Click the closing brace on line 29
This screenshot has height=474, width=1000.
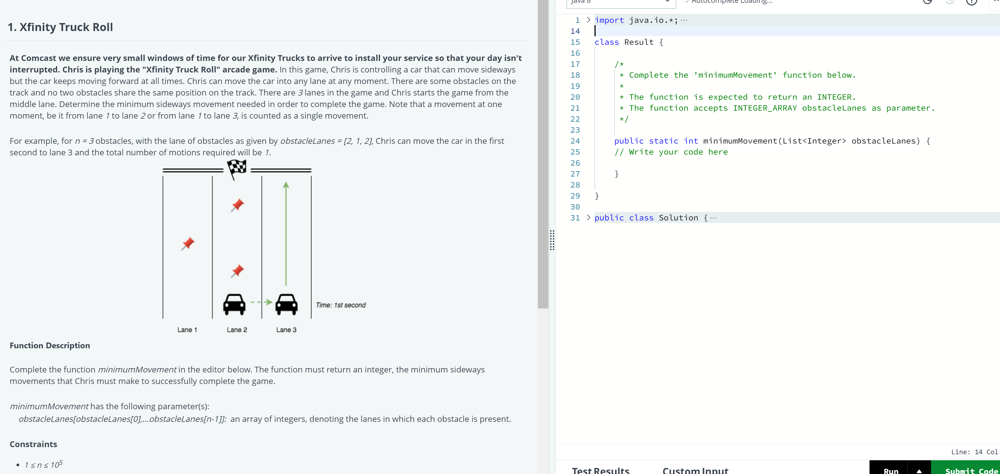point(597,196)
